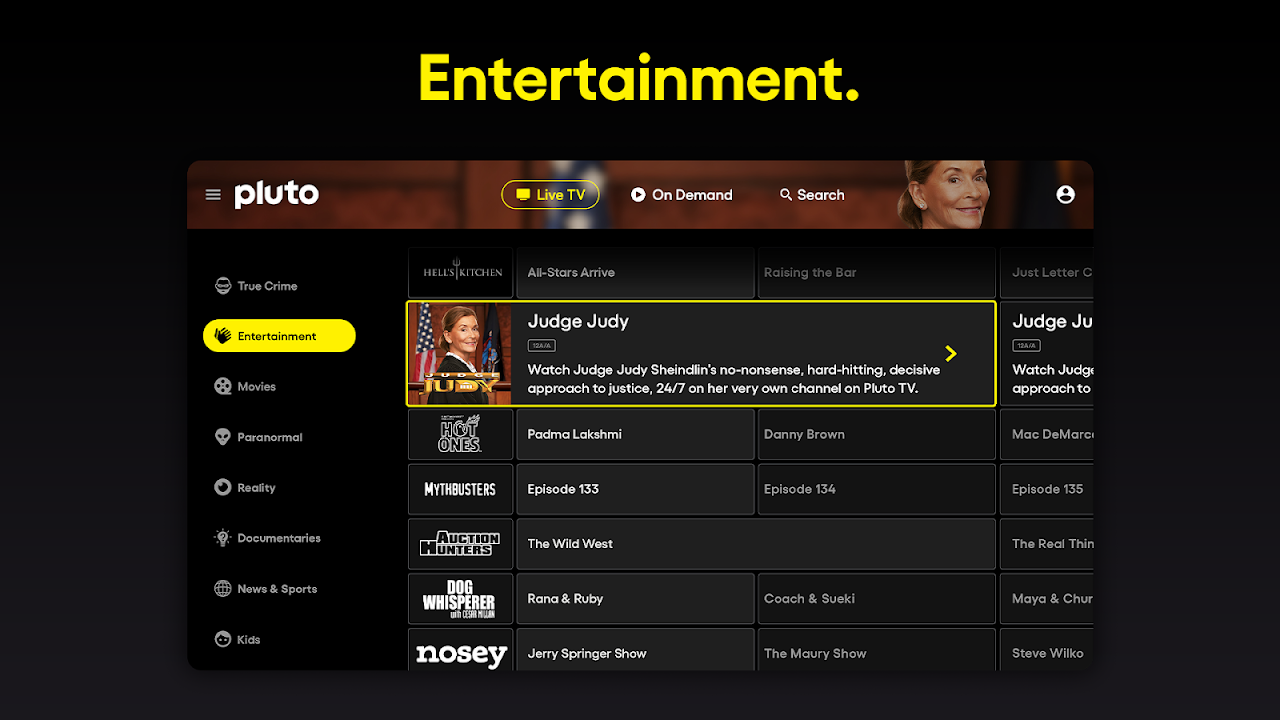Click the Judge Judy program description text
Screen dimensions: 1280x720
[x=734, y=379]
